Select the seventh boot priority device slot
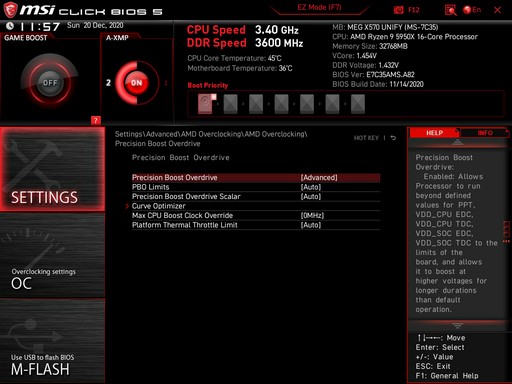 click(x=358, y=104)
